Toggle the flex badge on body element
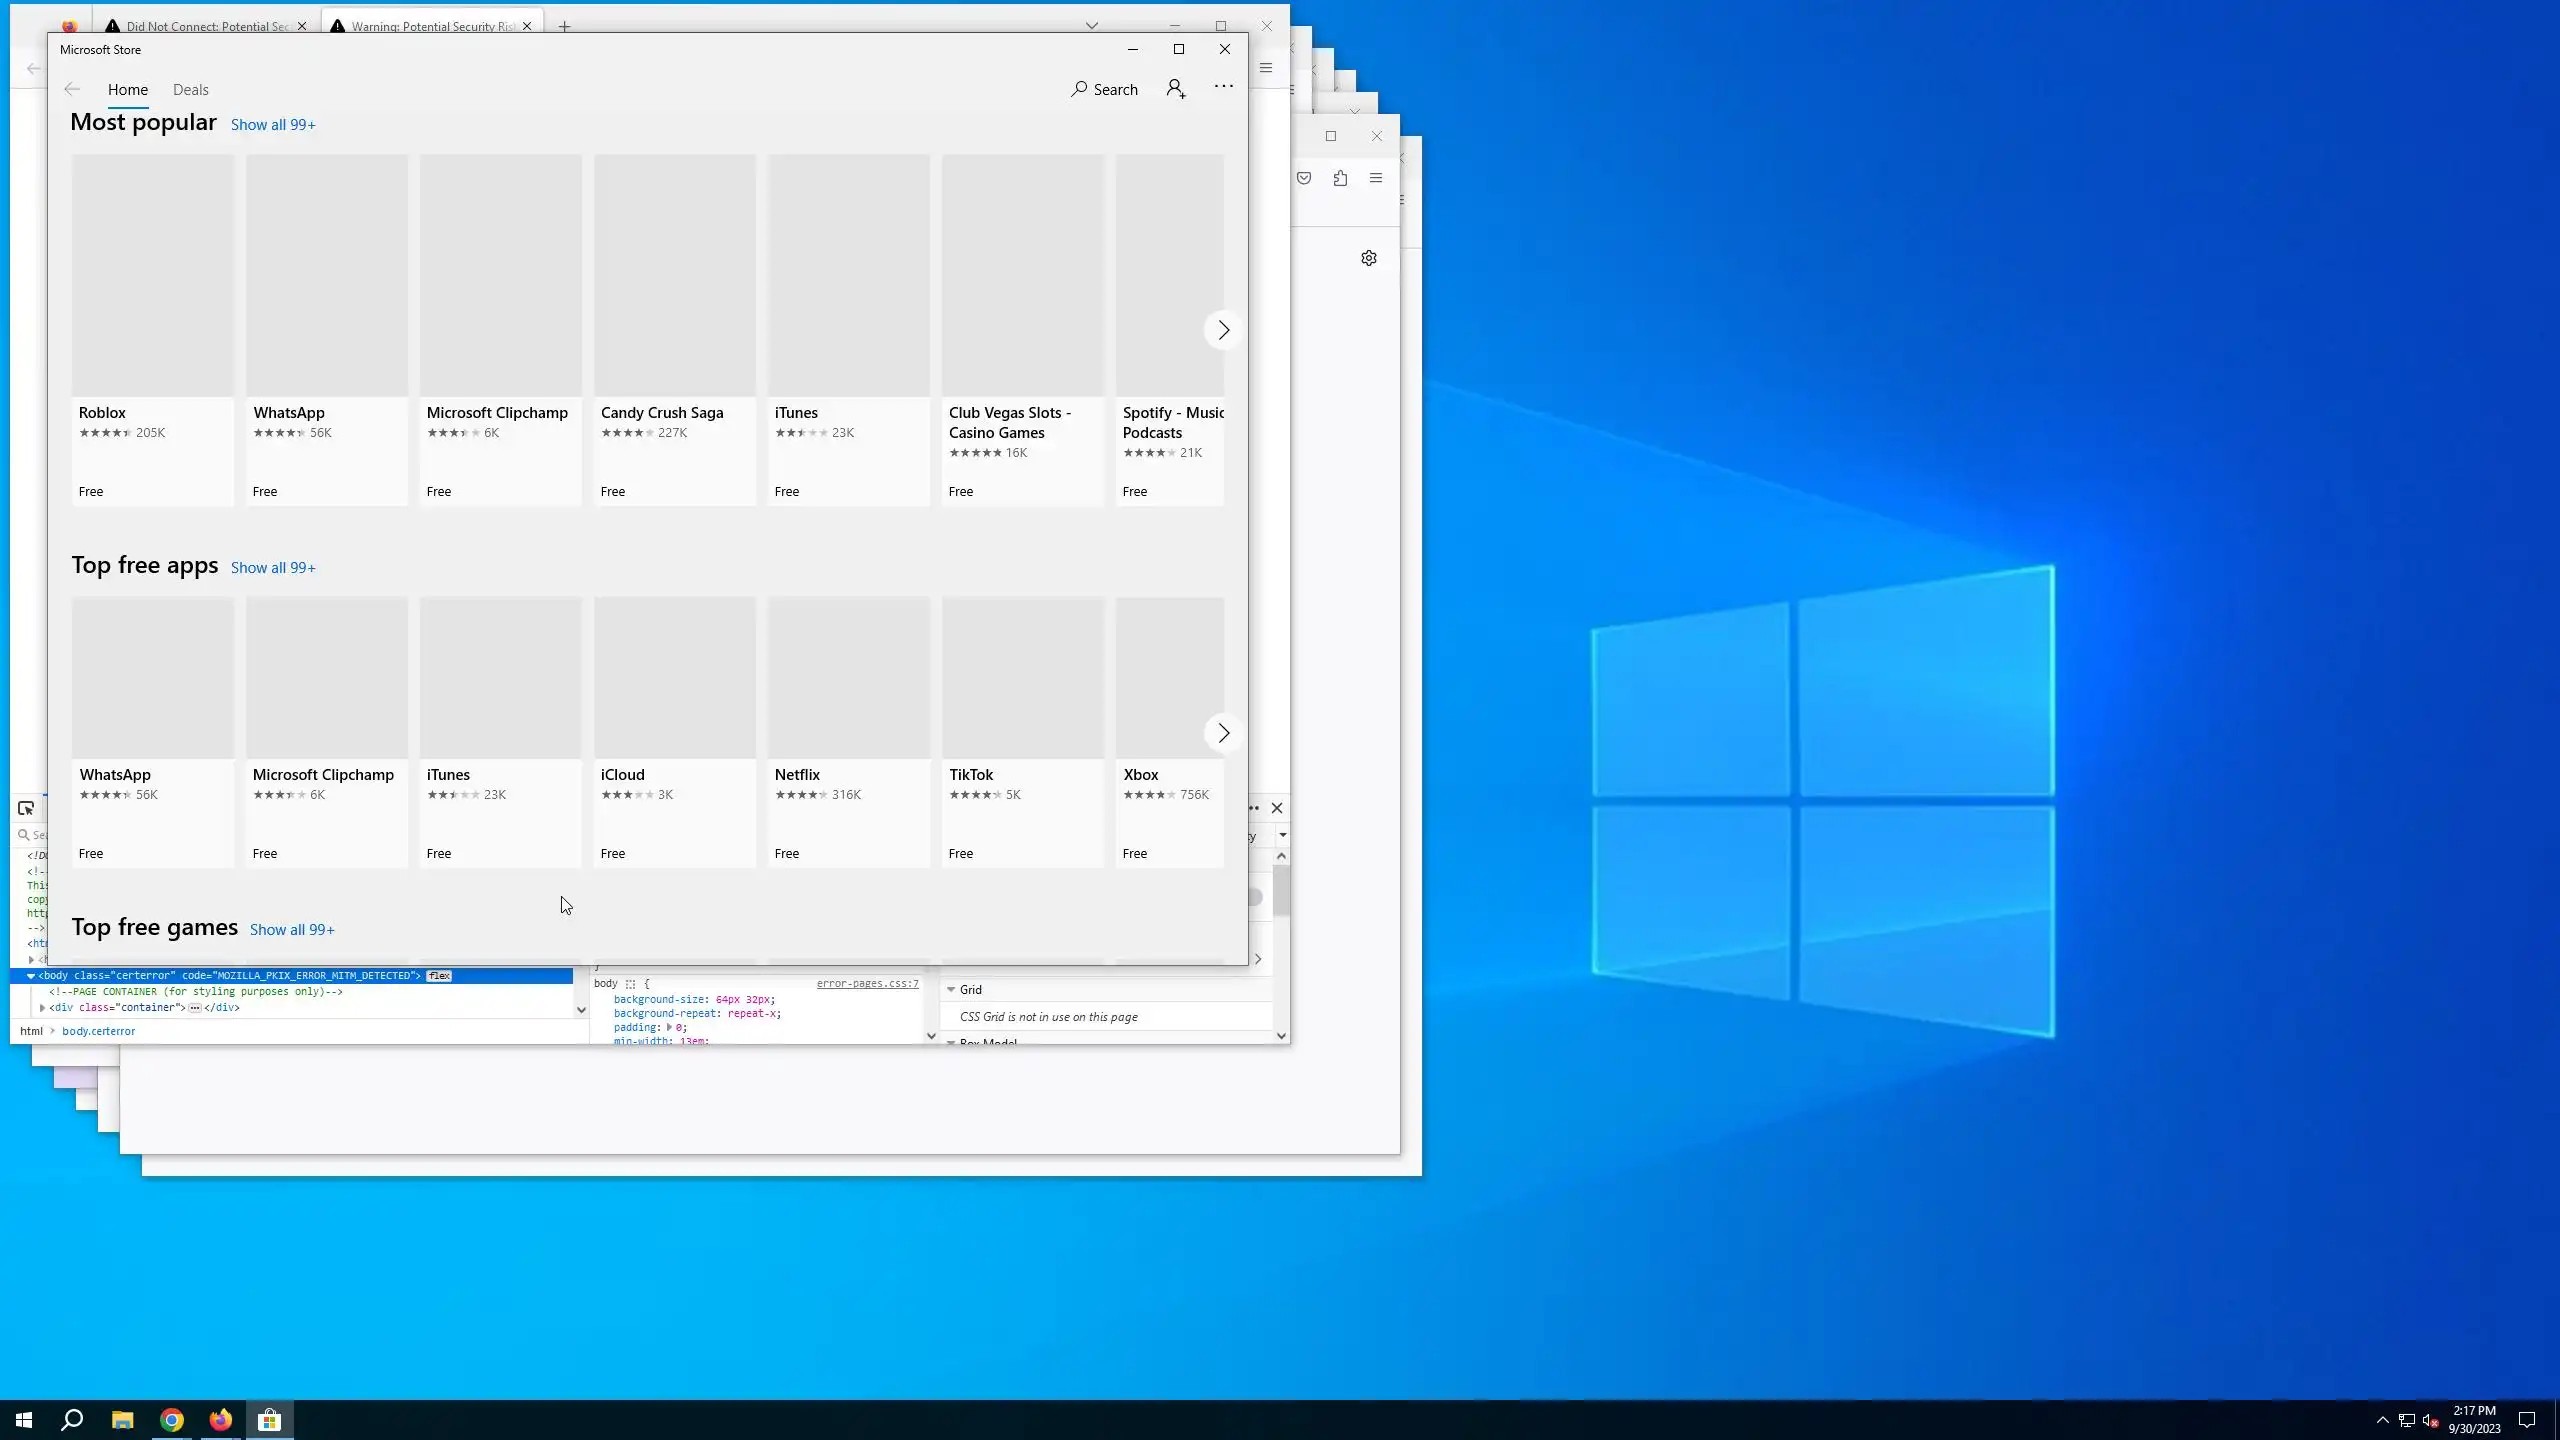 tap(439, 975)
